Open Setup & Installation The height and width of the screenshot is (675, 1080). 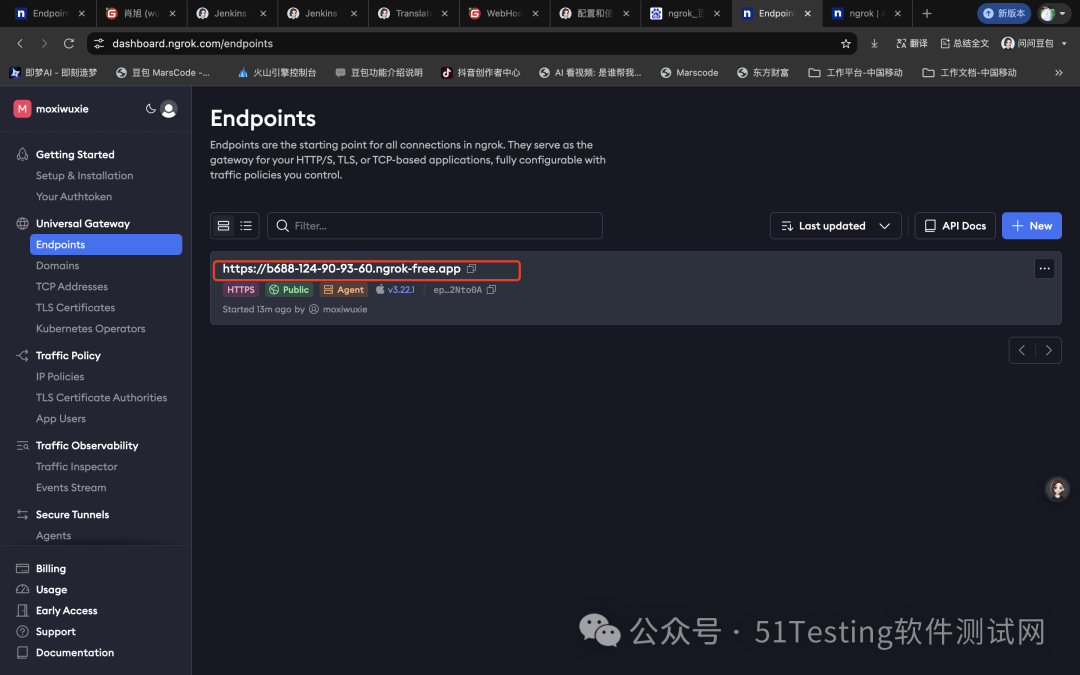(85, 176)
